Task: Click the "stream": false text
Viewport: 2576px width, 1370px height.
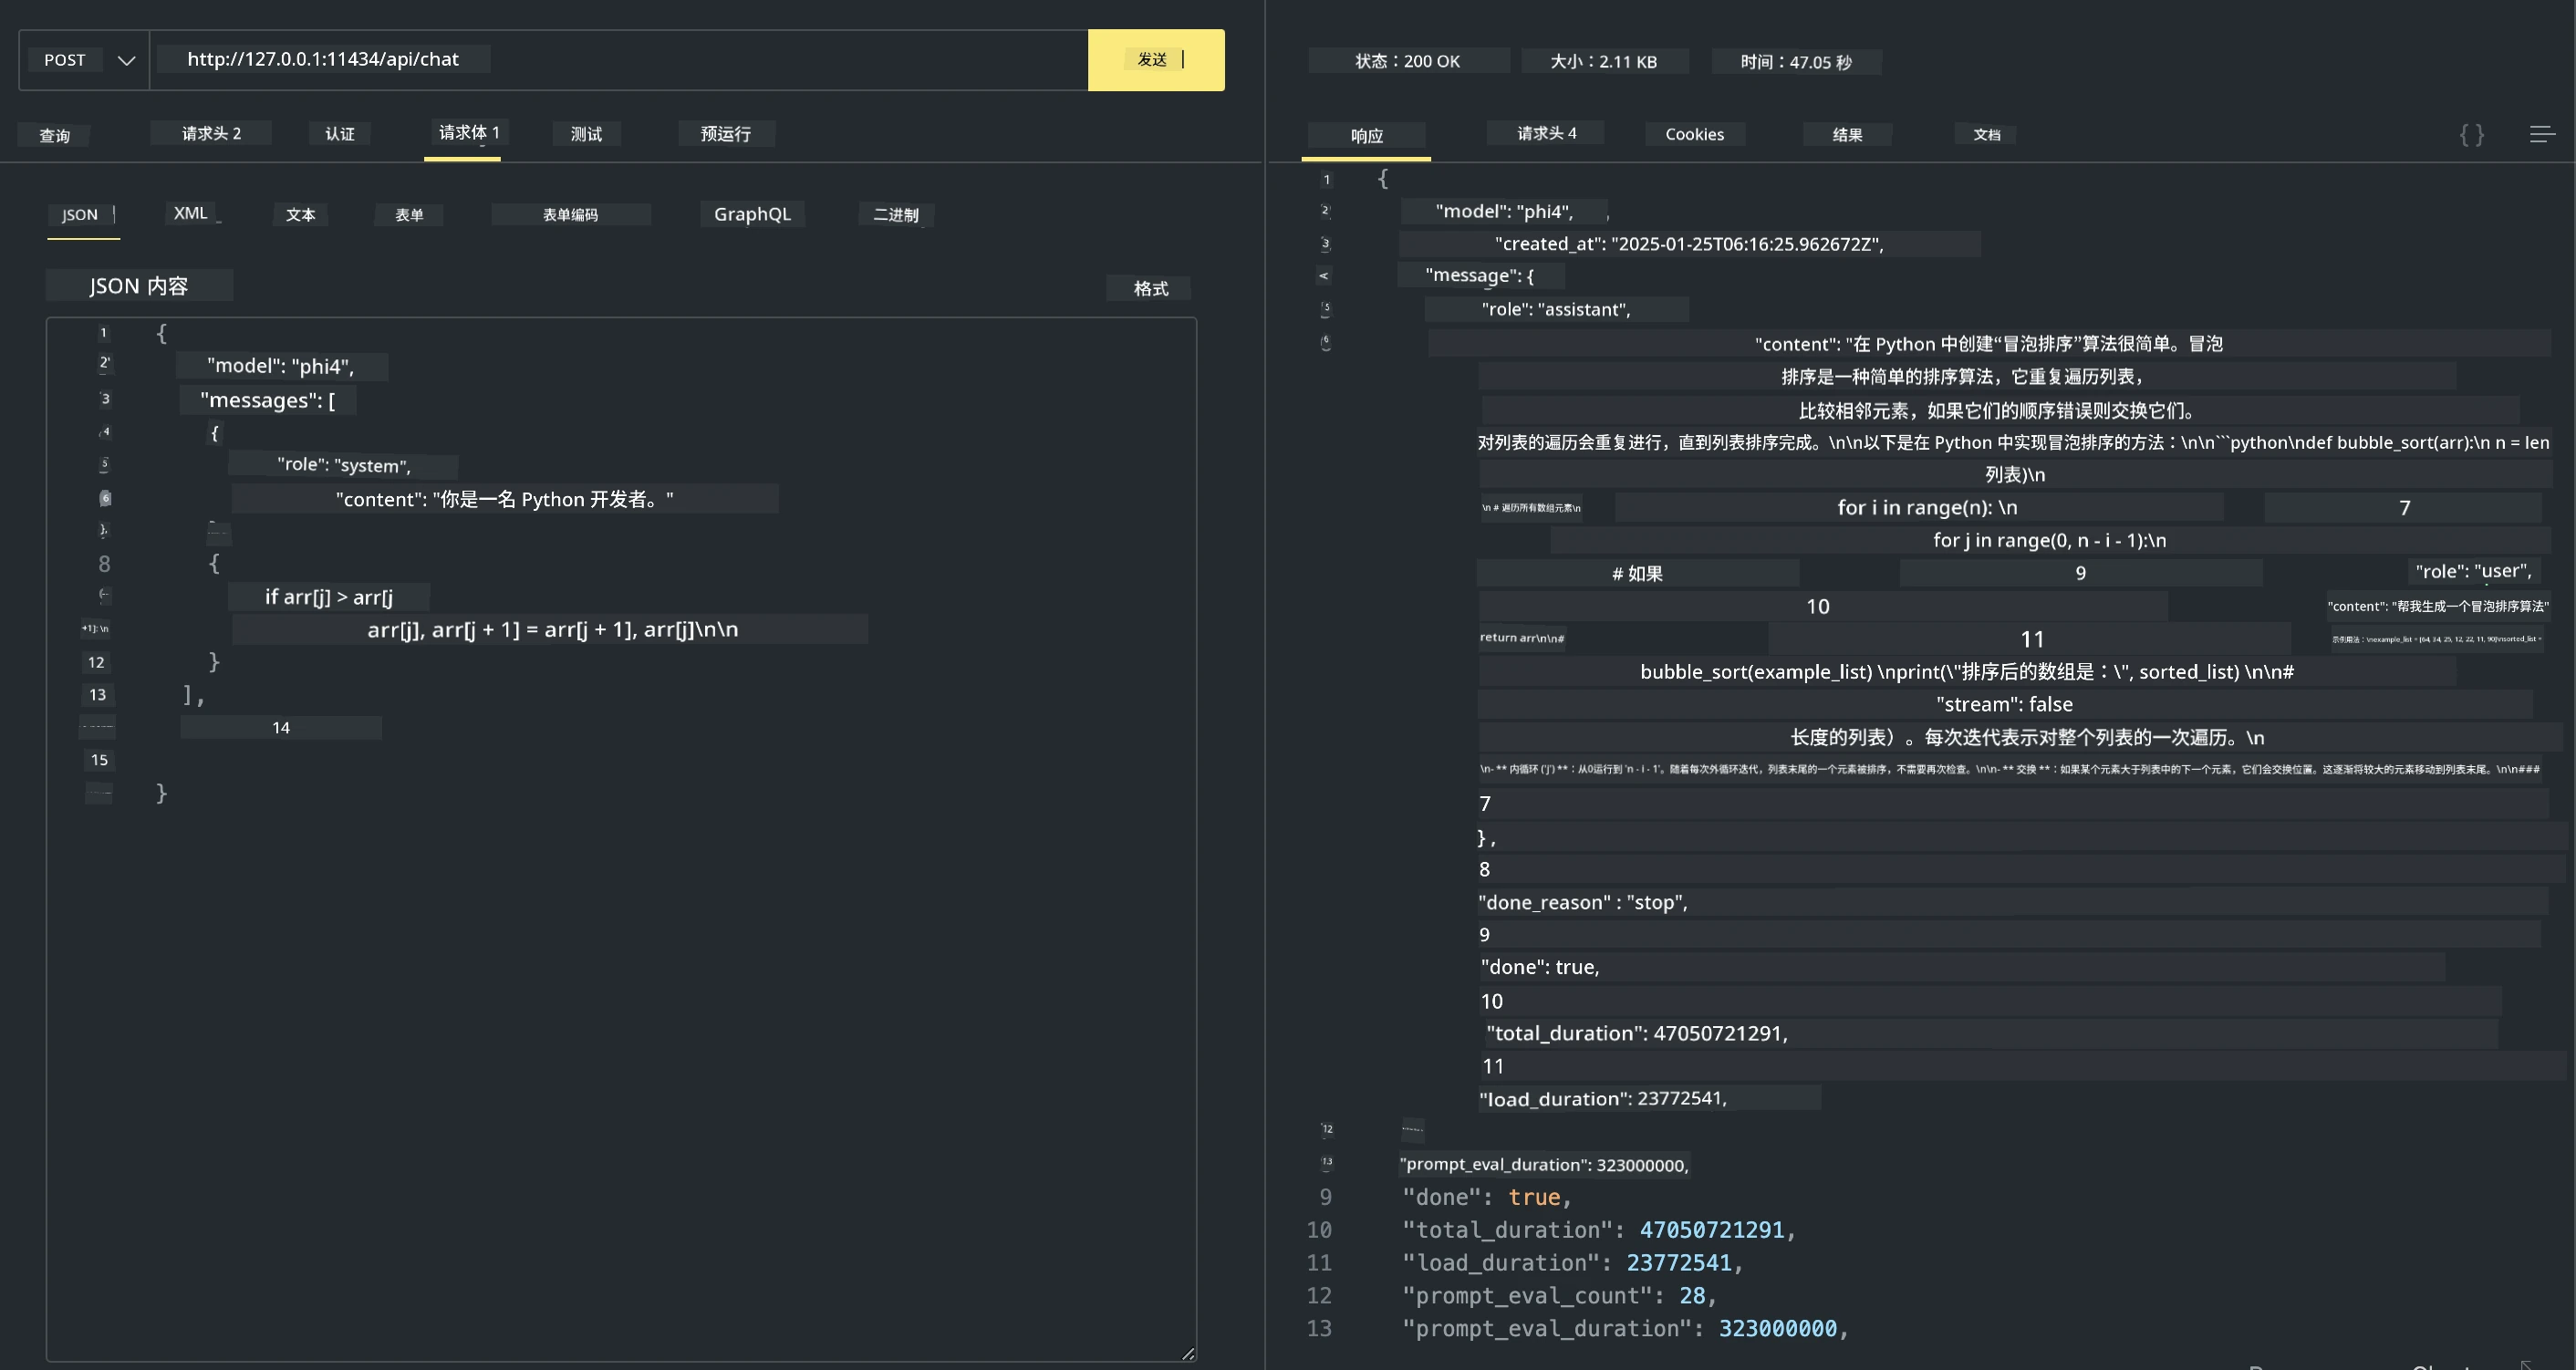Action: (x=2004, y=704)
